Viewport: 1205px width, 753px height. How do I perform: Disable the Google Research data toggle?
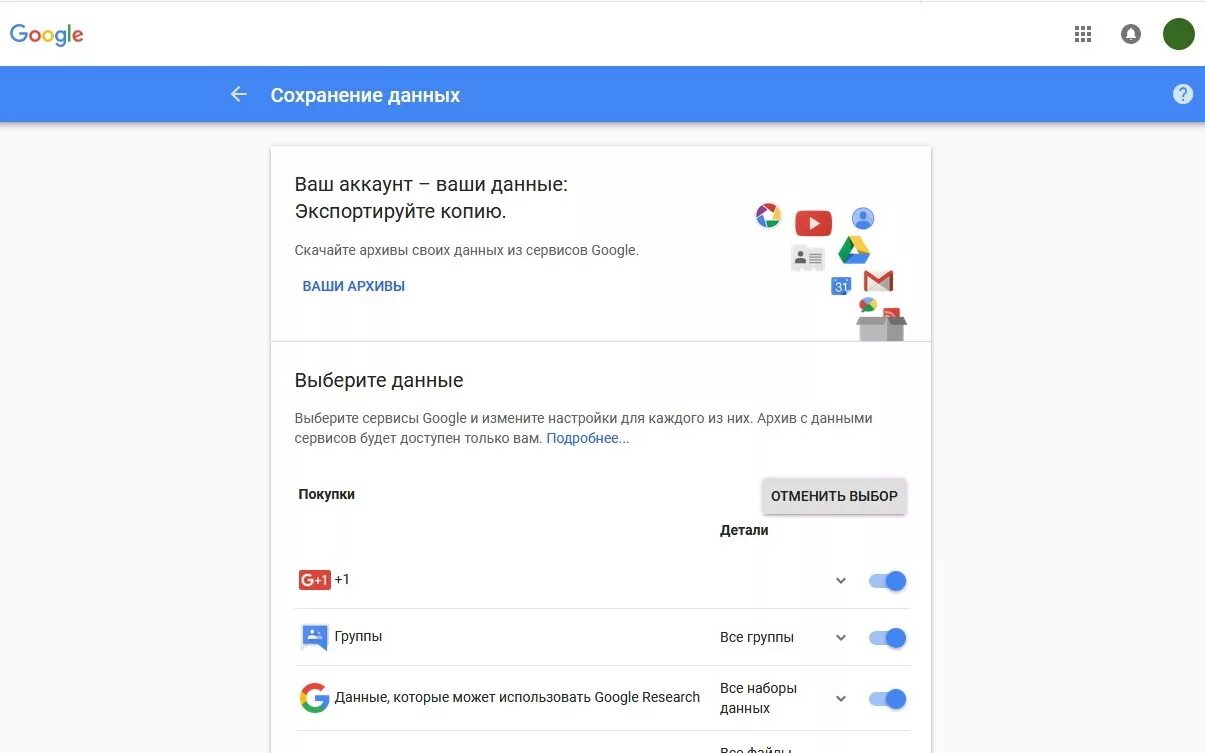point(888,698)
